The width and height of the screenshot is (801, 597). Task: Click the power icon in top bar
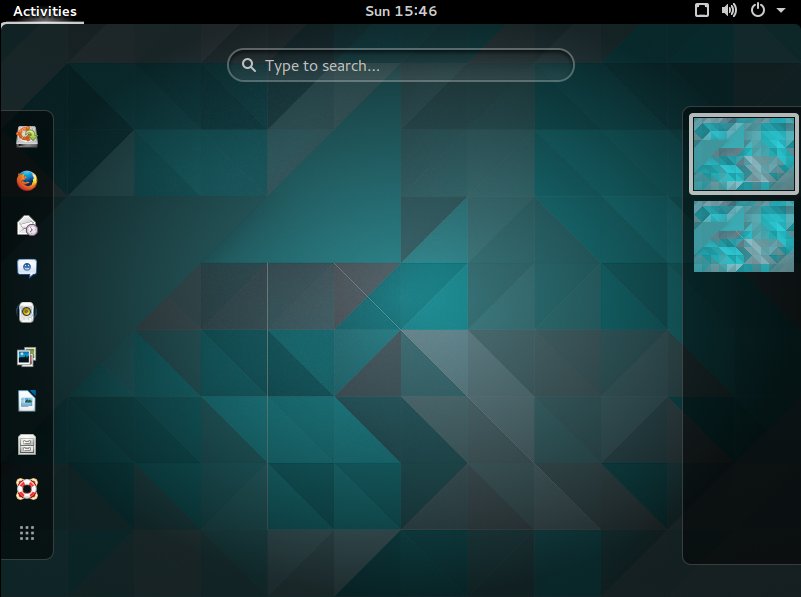[x=758, y=10]
